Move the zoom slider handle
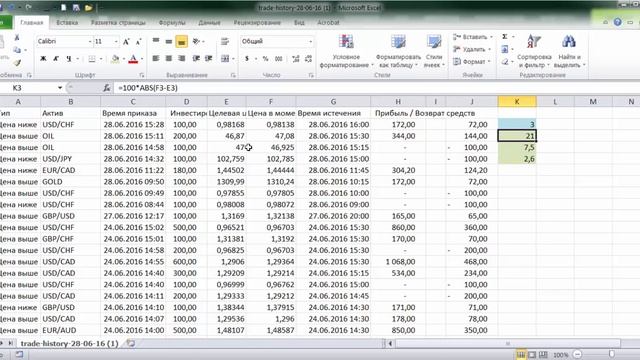 coord(611,354)
